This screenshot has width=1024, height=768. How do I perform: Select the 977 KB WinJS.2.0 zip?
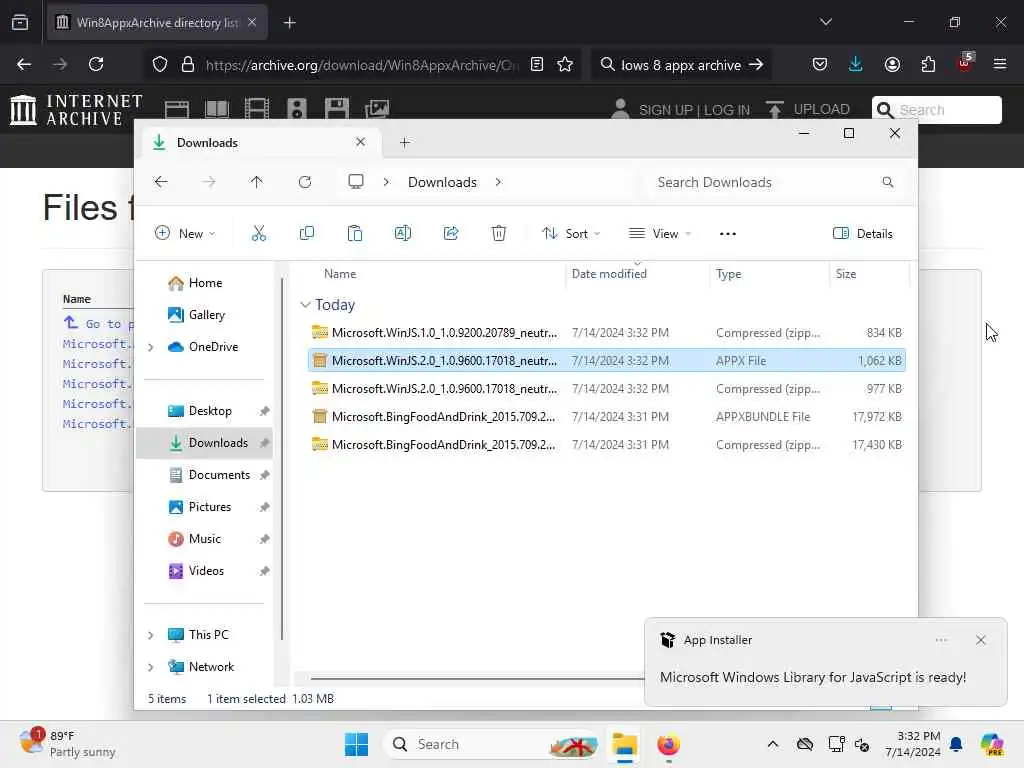[x=607, y=389]
